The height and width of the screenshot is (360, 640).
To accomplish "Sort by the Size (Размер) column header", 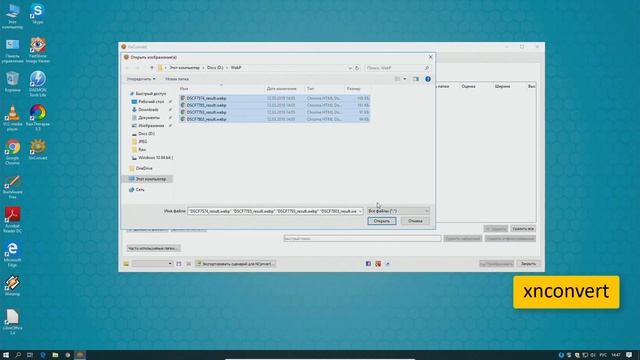I will [x=357, y=89].
